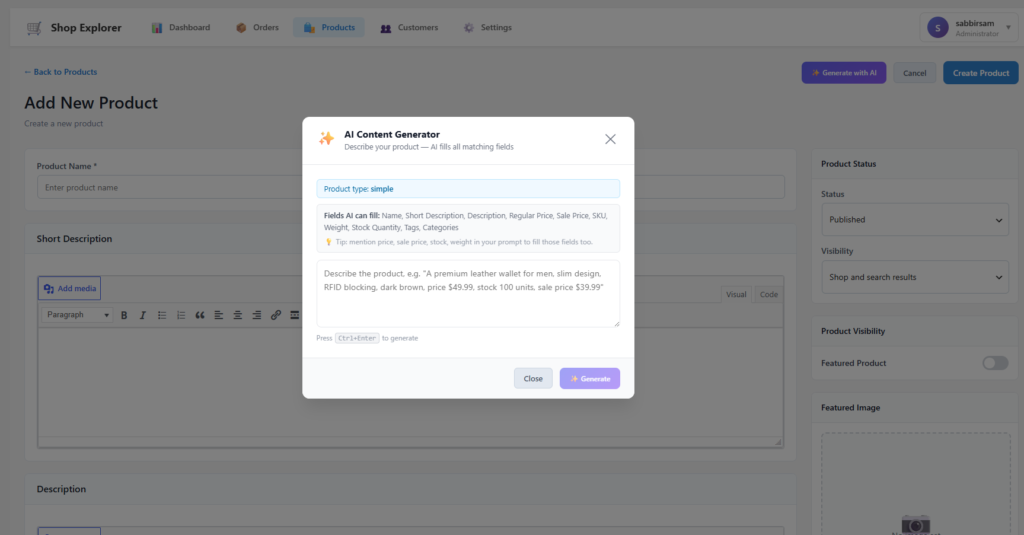Open the Status dropdown showing Published
This screenshot has height=535, width=1024.
tap(915, 219)
